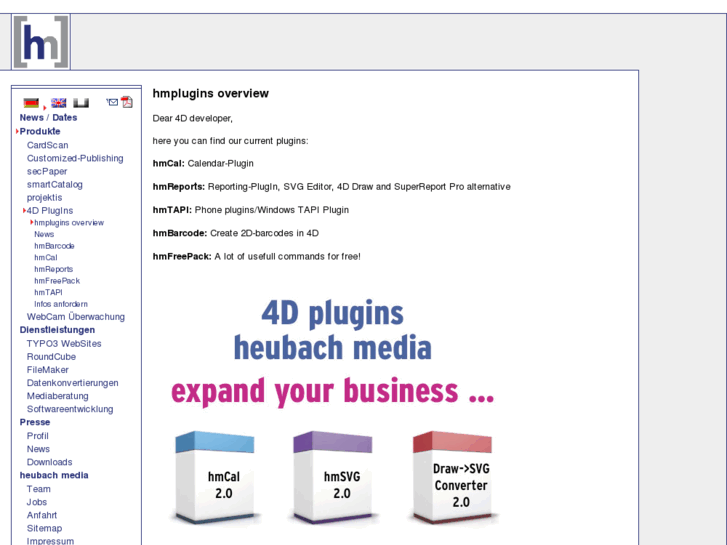
Task: Switch language with the UK flag
Action: click(58, 103)
